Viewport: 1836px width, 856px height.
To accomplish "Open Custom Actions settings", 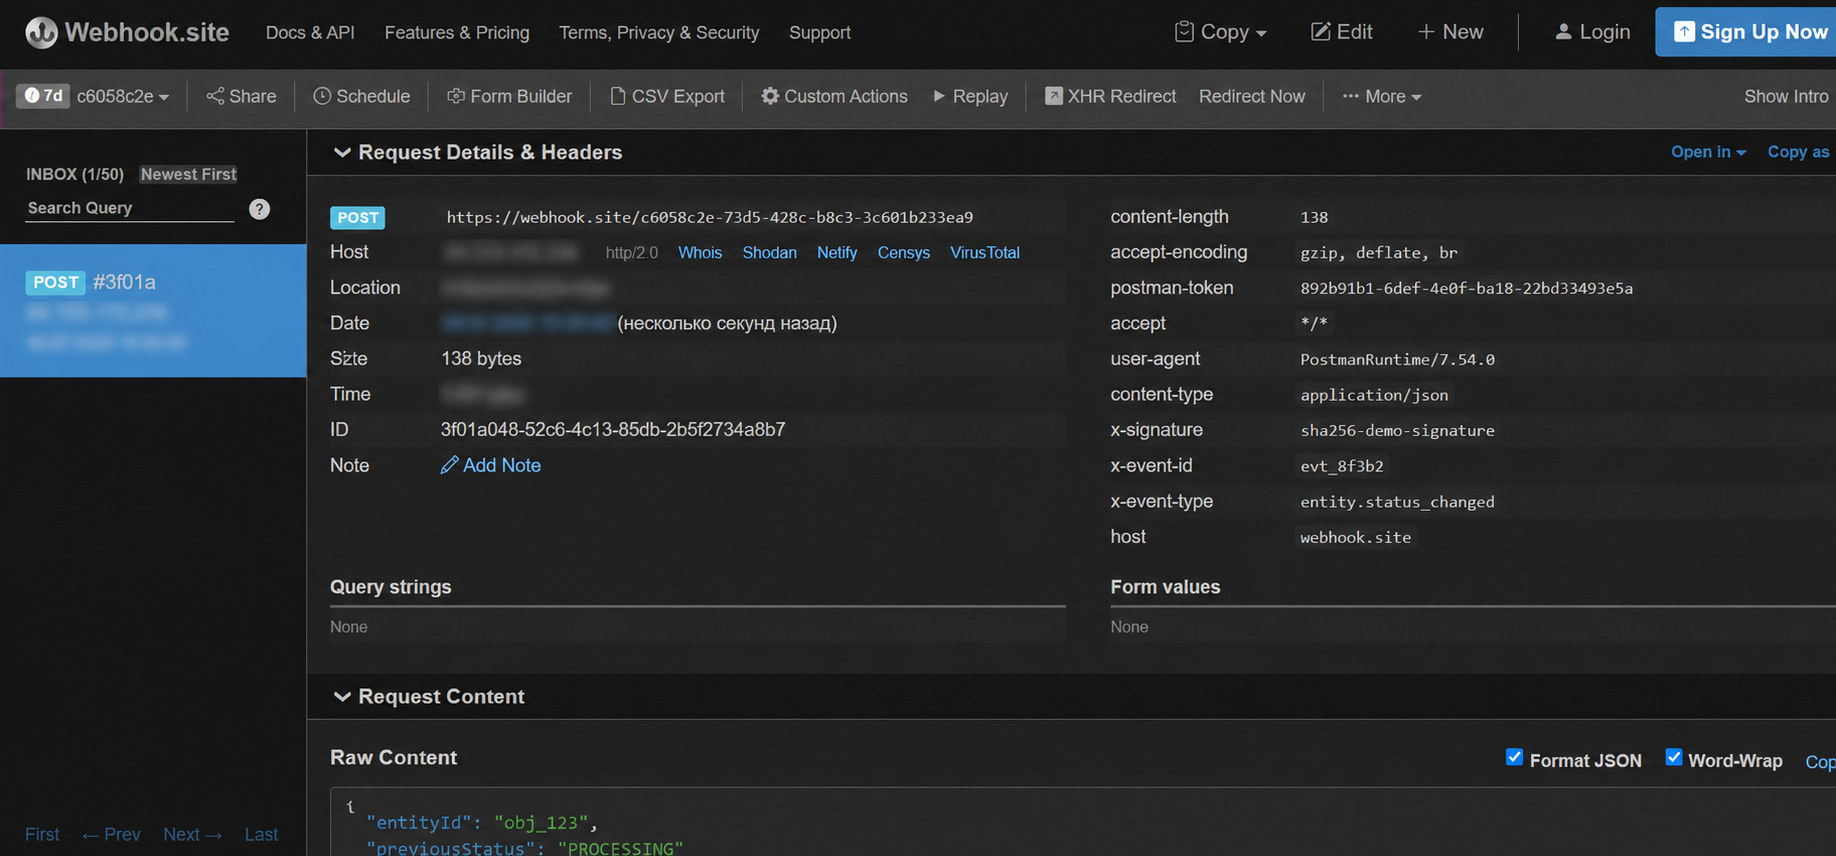I will 834,97.
